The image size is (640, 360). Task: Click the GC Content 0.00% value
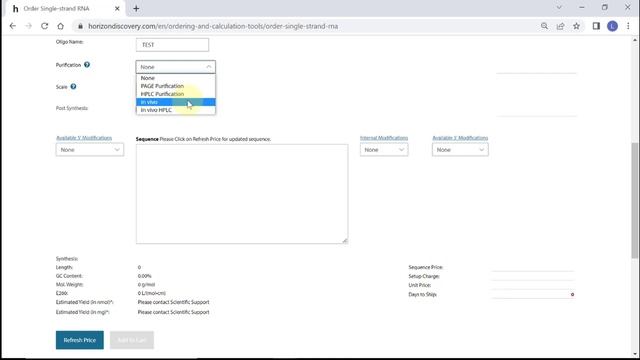pos(144,276)
